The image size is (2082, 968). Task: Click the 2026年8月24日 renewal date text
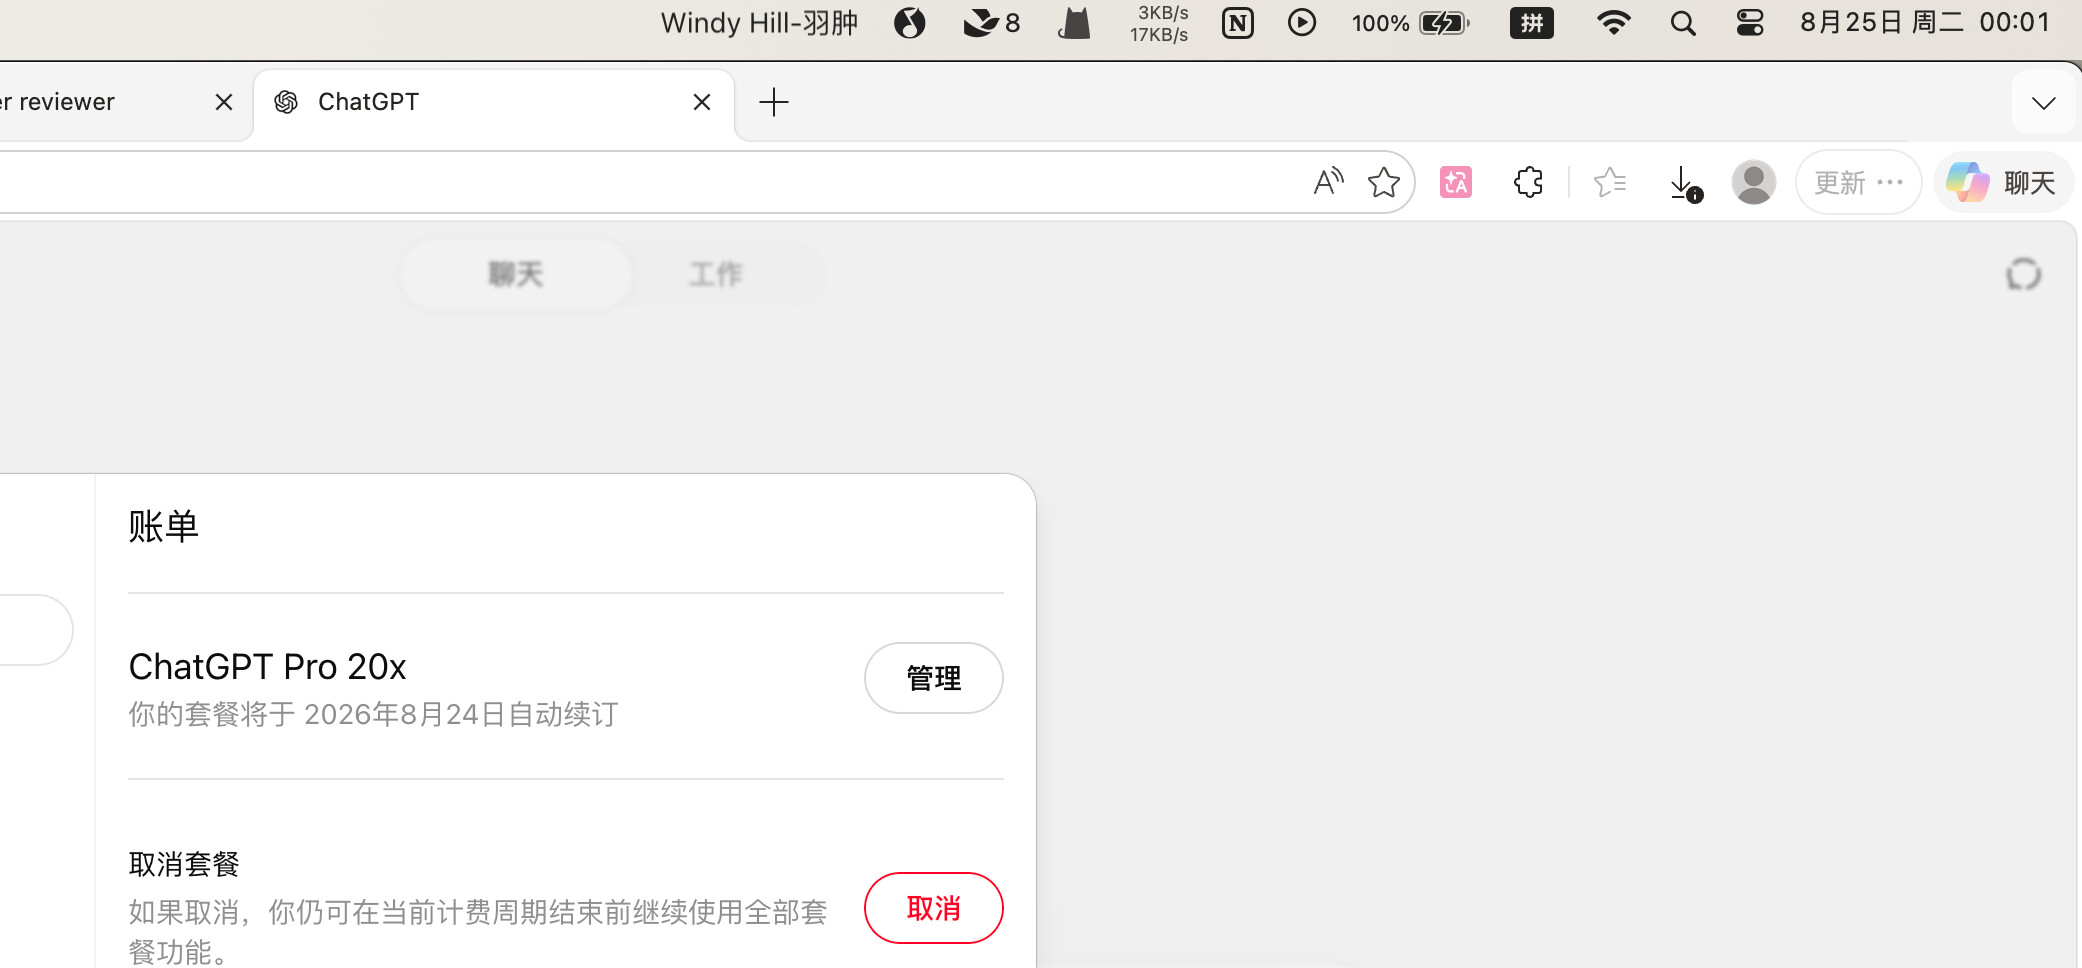405,714
